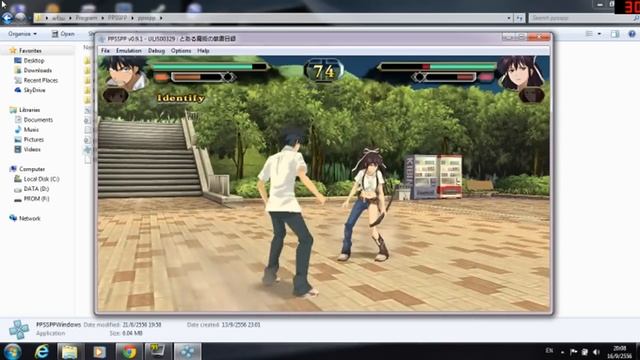Image resolution: width=640 pixels, height=360 pixels.
Task: Click the left player character portrait
Action: (125, 73)
